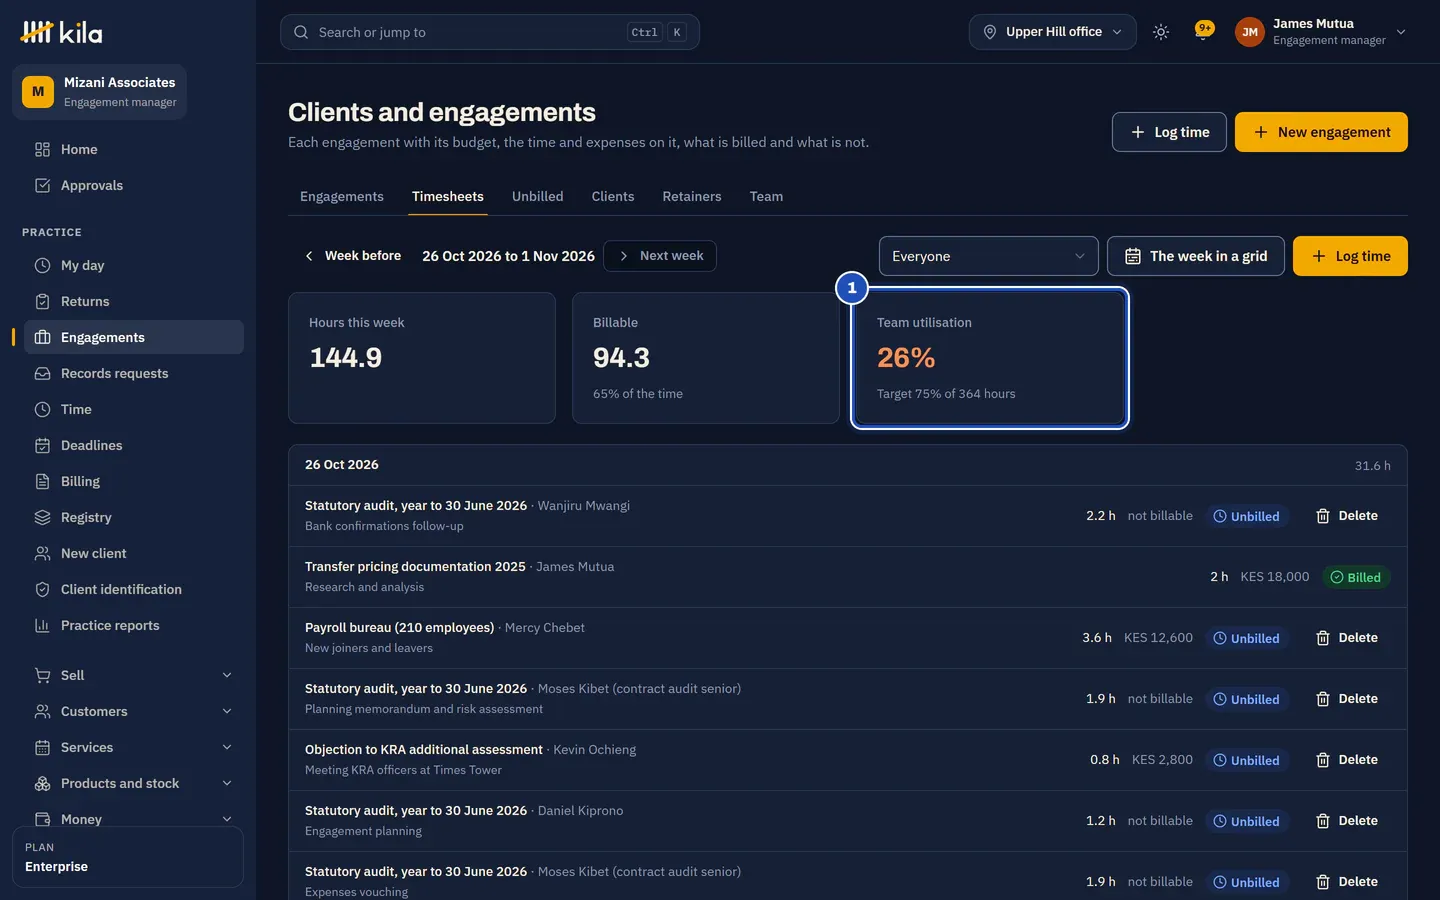Open the Registry page

click(x=134, y=518)
